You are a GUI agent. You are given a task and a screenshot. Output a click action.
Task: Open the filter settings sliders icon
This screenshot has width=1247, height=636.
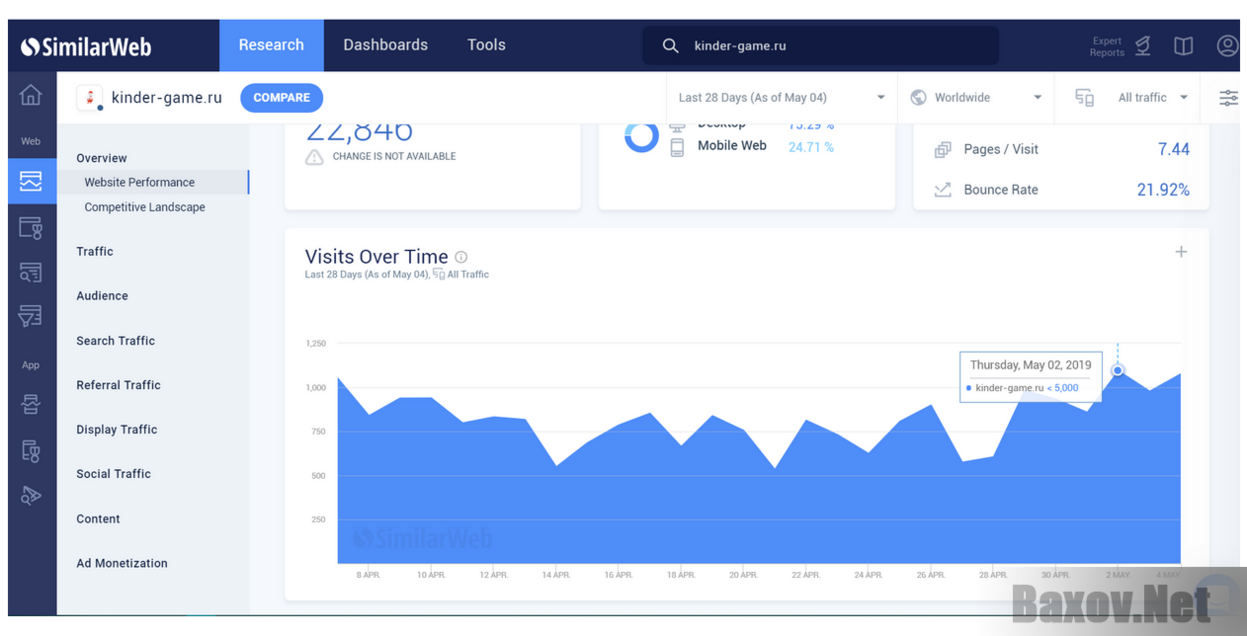[x=1228, y=98]
